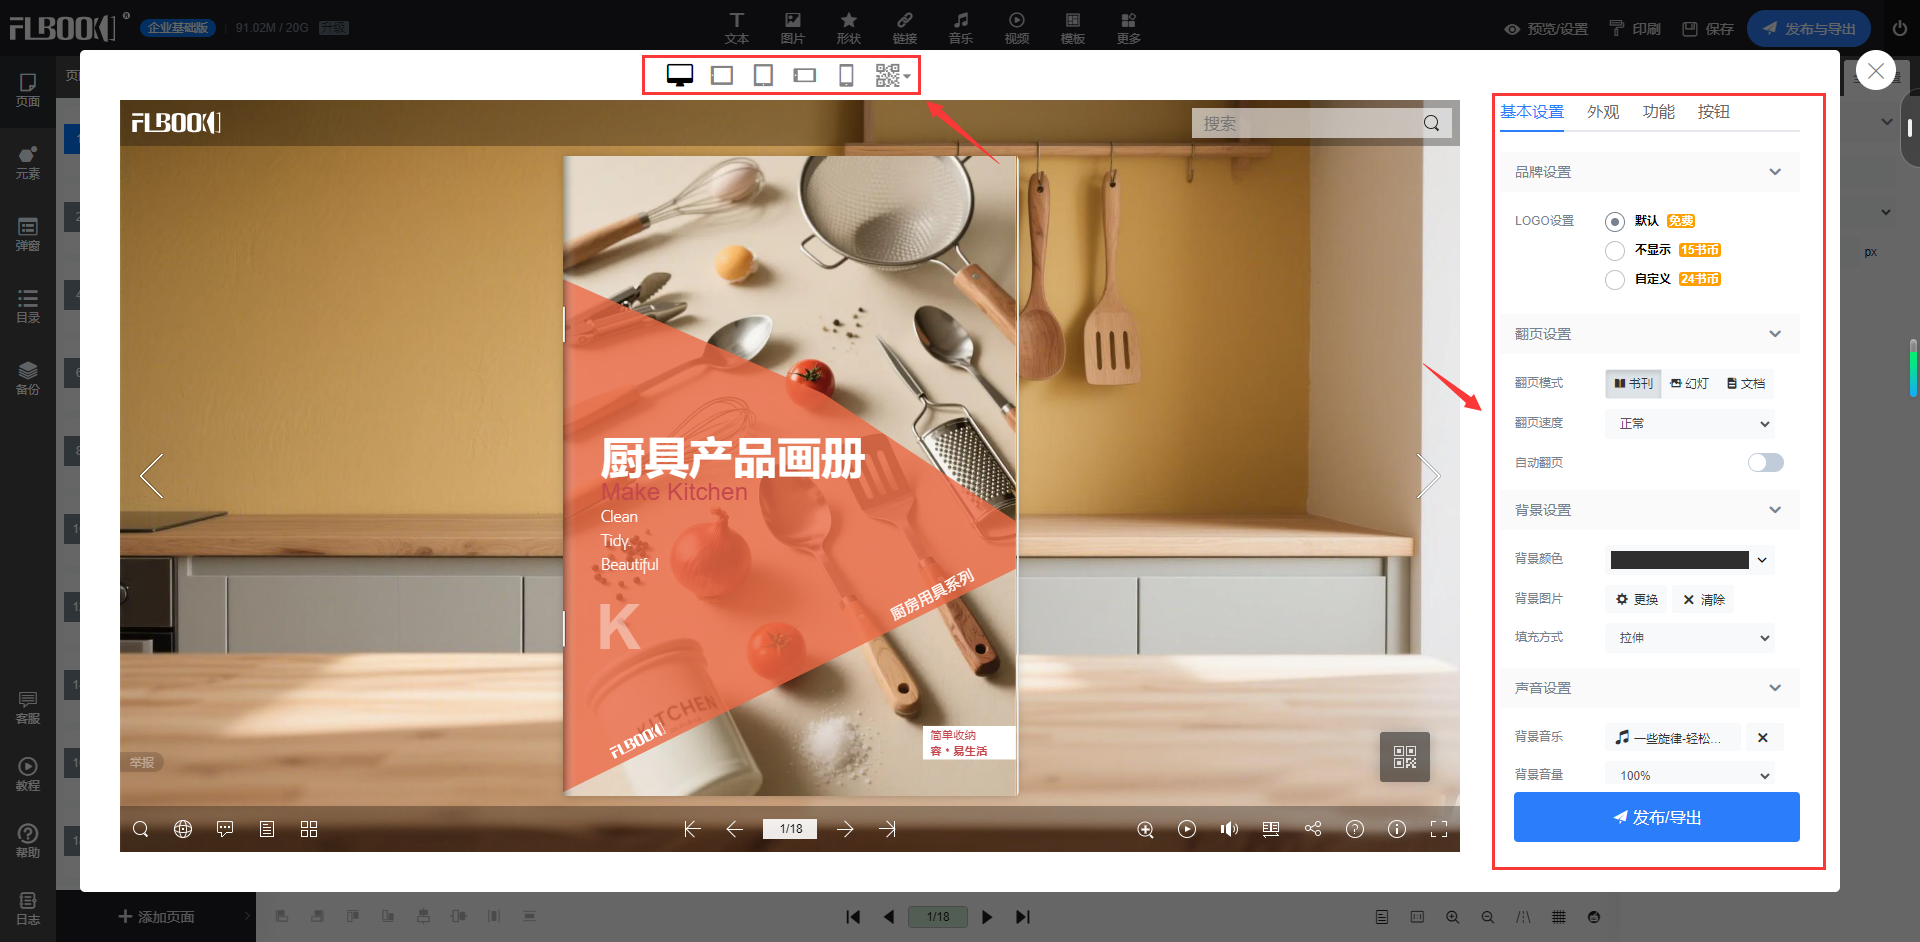Open the 翻页速度 dropdown
This screenshot has width=1920, height=942.
[x=1690, y=424]
